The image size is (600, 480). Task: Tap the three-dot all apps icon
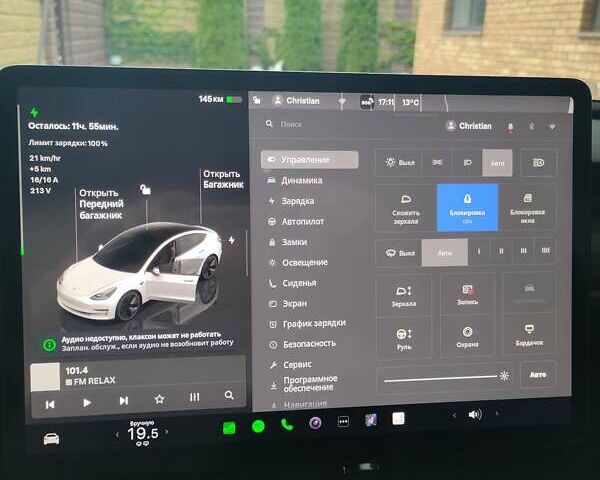[343, 422]
